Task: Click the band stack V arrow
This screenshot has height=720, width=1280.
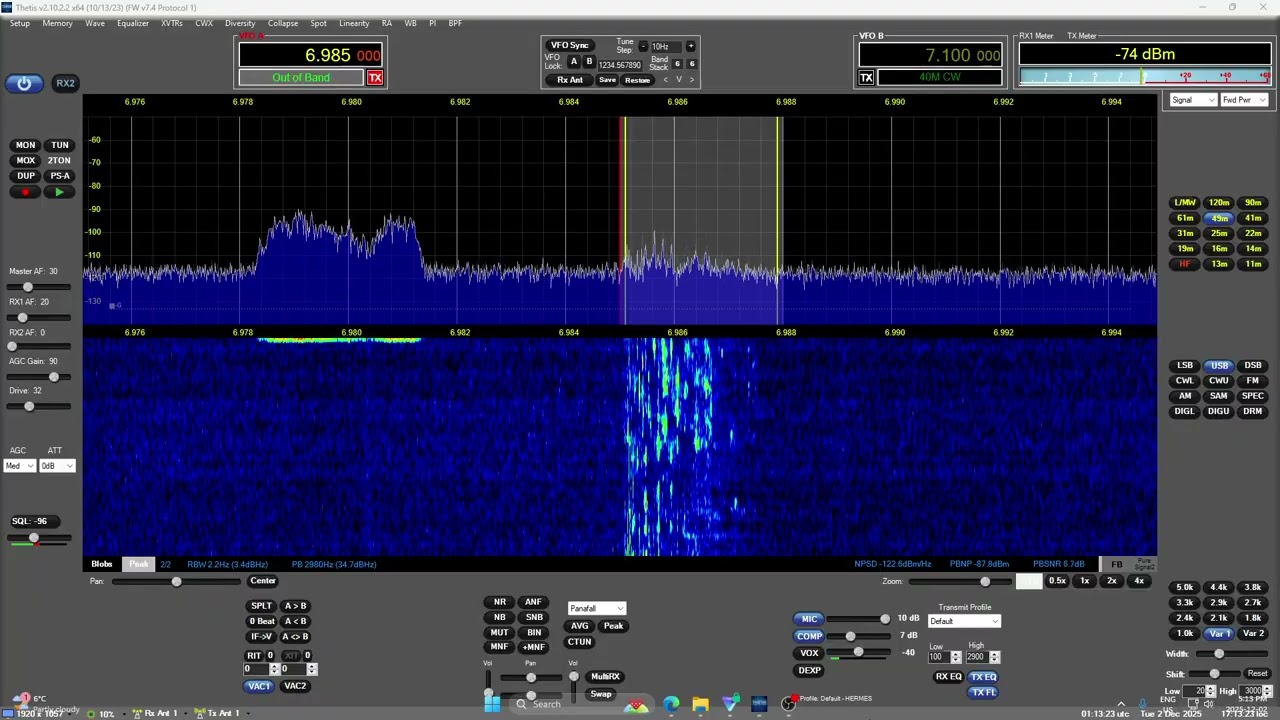Action: (x=679, y=80)
